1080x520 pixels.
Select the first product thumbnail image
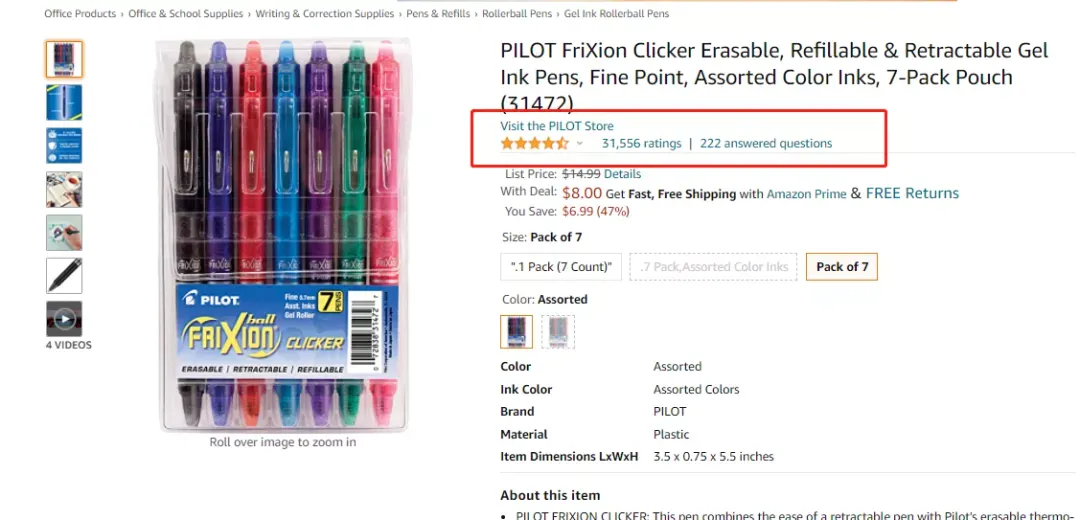[64, 59]
